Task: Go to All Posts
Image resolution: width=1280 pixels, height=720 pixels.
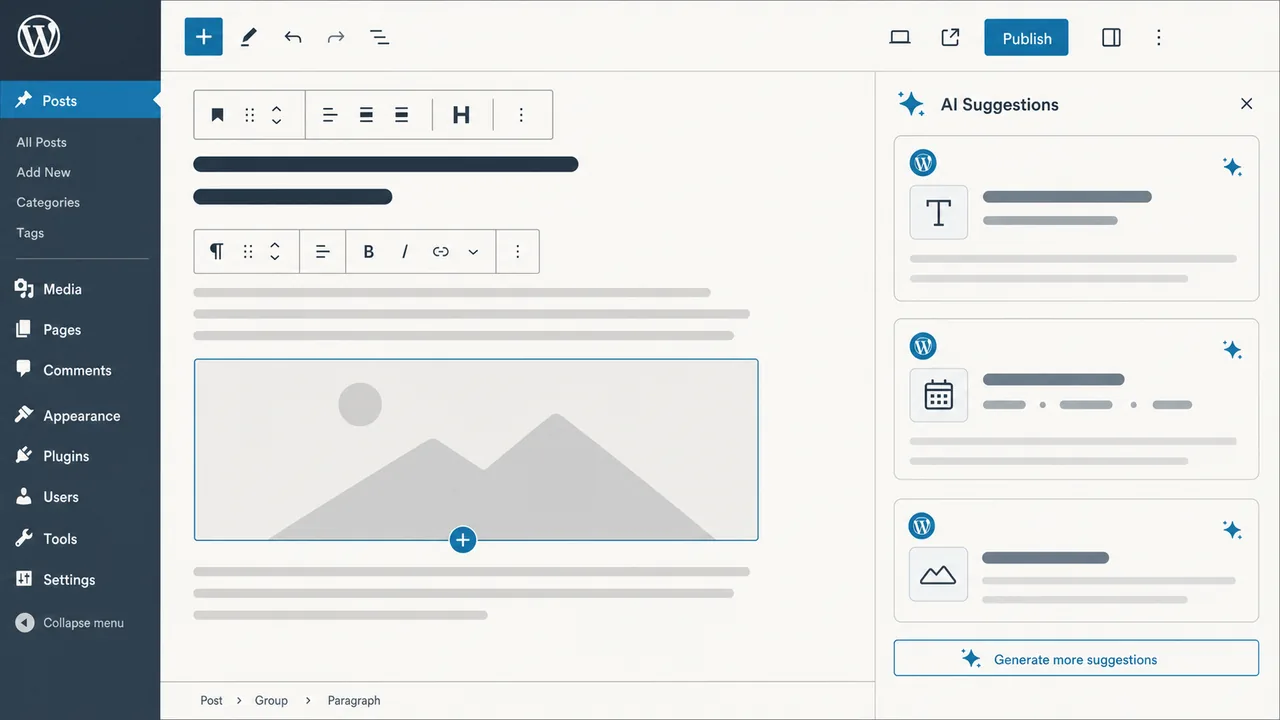Action: (42, 142)
